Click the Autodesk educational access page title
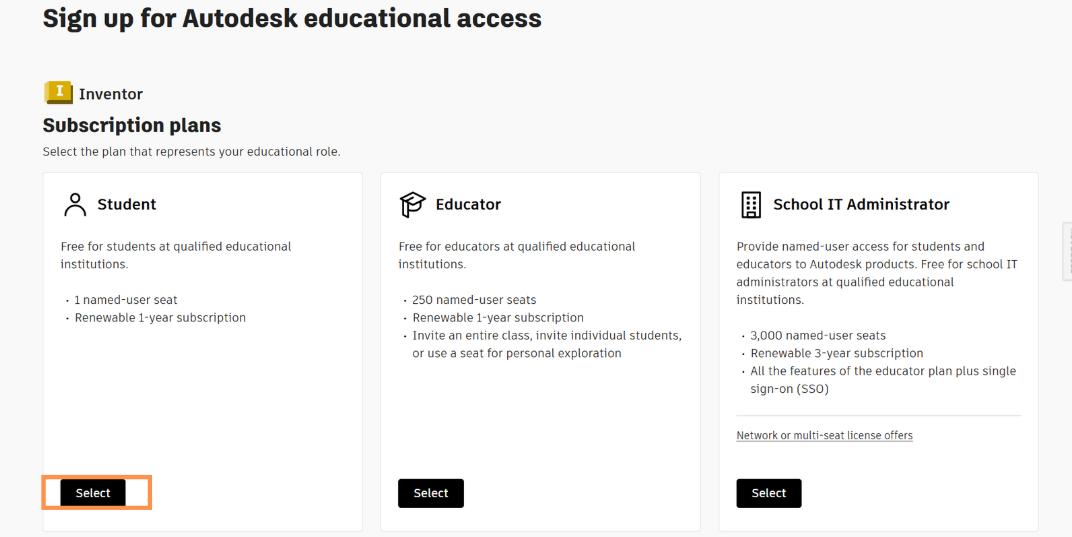 pos(292,18)
